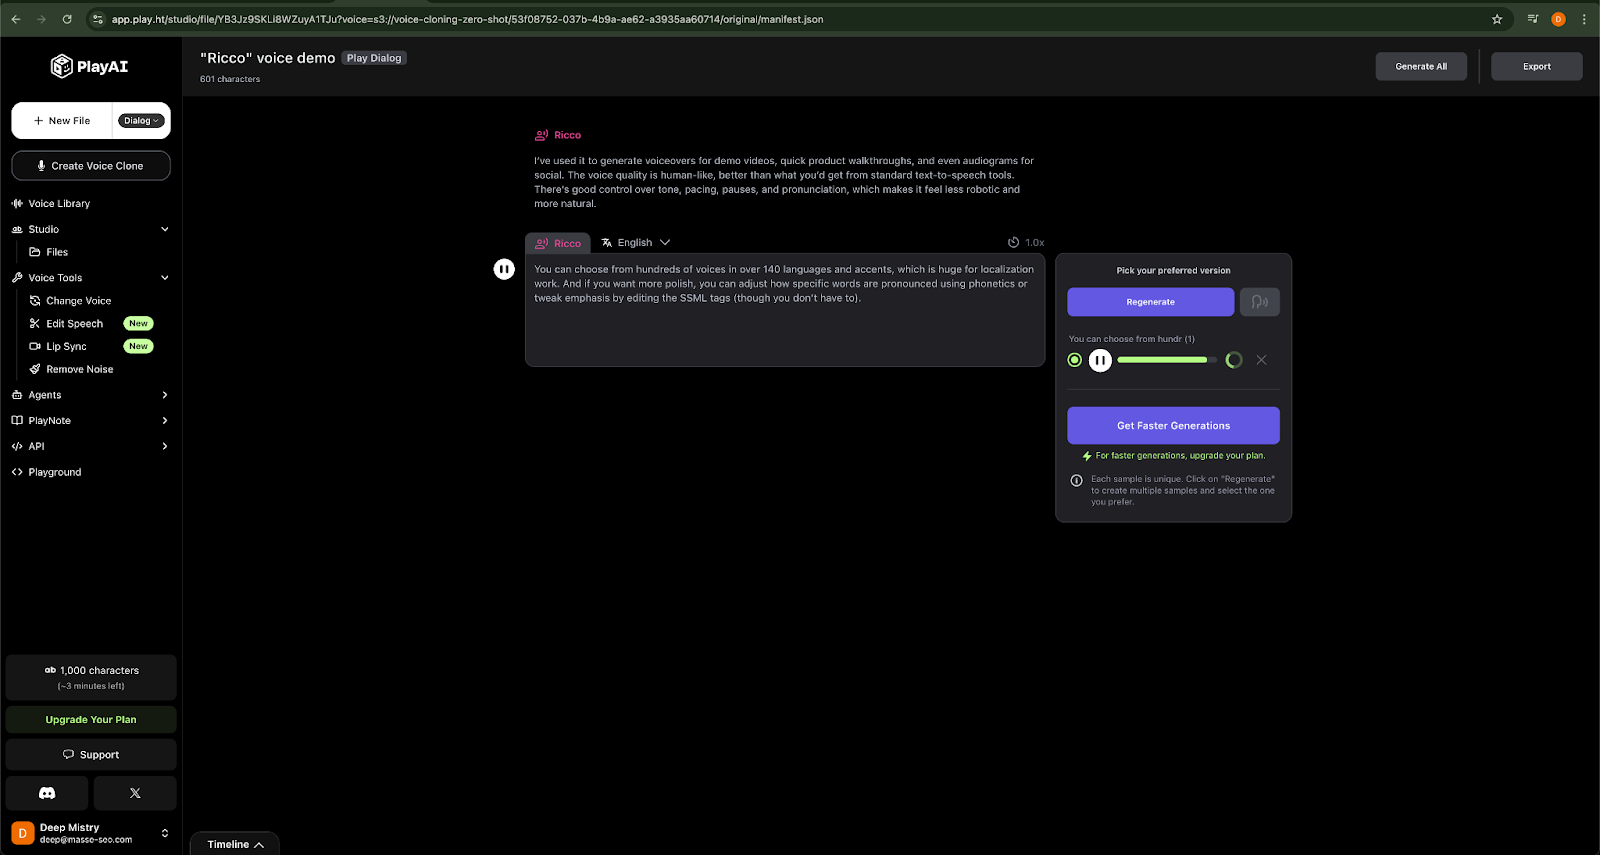Image resolution: width=1600 pixels, height=855 pixels.
Task: Click the user avatar 'D' in sidebar
Action: tap(22, 833)
